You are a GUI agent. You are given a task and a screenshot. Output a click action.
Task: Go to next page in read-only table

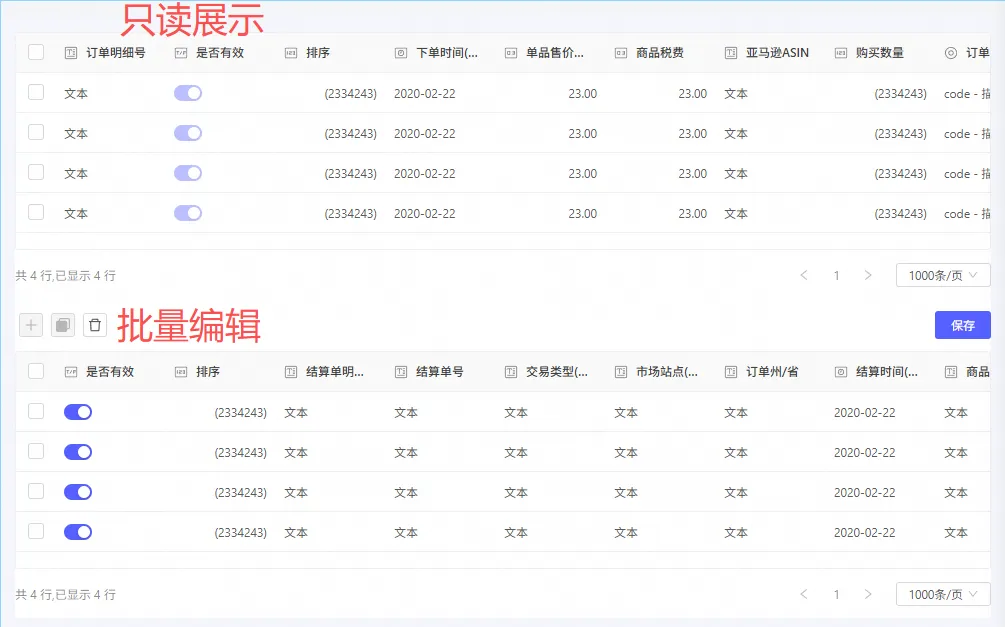[868, 276]
